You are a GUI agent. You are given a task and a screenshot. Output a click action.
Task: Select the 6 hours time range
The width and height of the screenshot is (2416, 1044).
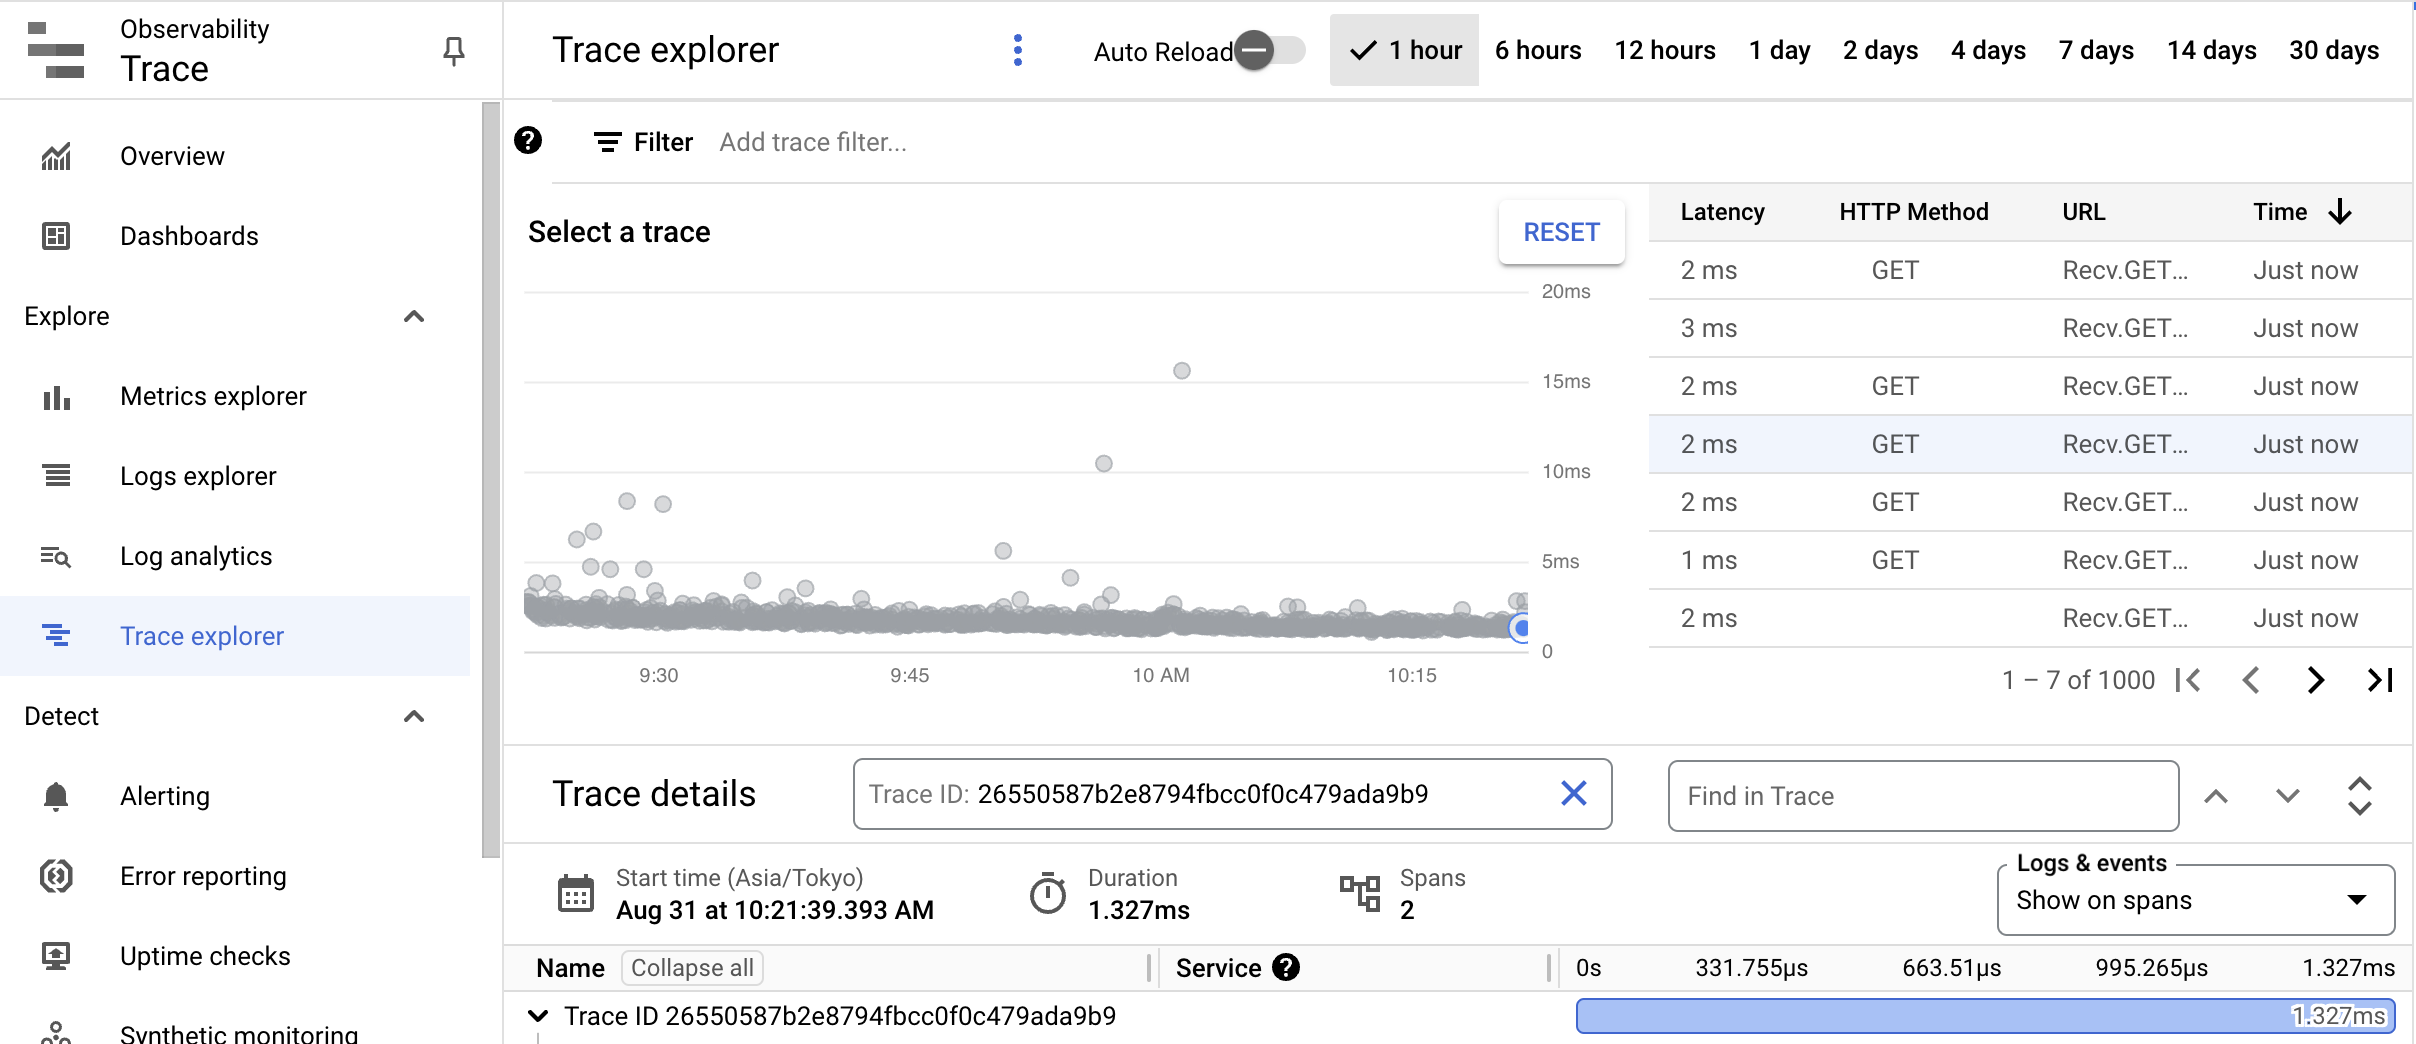coord(1538,50)
